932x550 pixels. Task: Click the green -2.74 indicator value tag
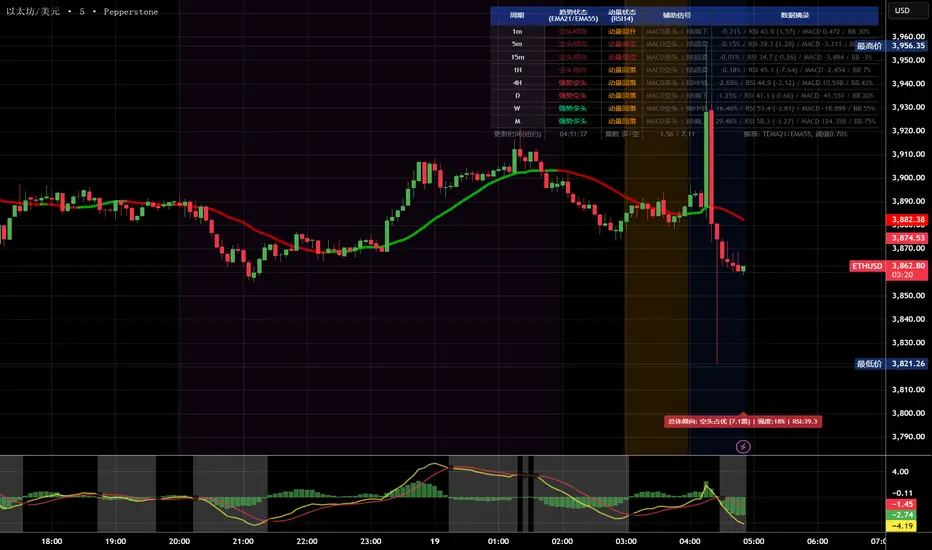pyautogui.click(x=907, y=512)
